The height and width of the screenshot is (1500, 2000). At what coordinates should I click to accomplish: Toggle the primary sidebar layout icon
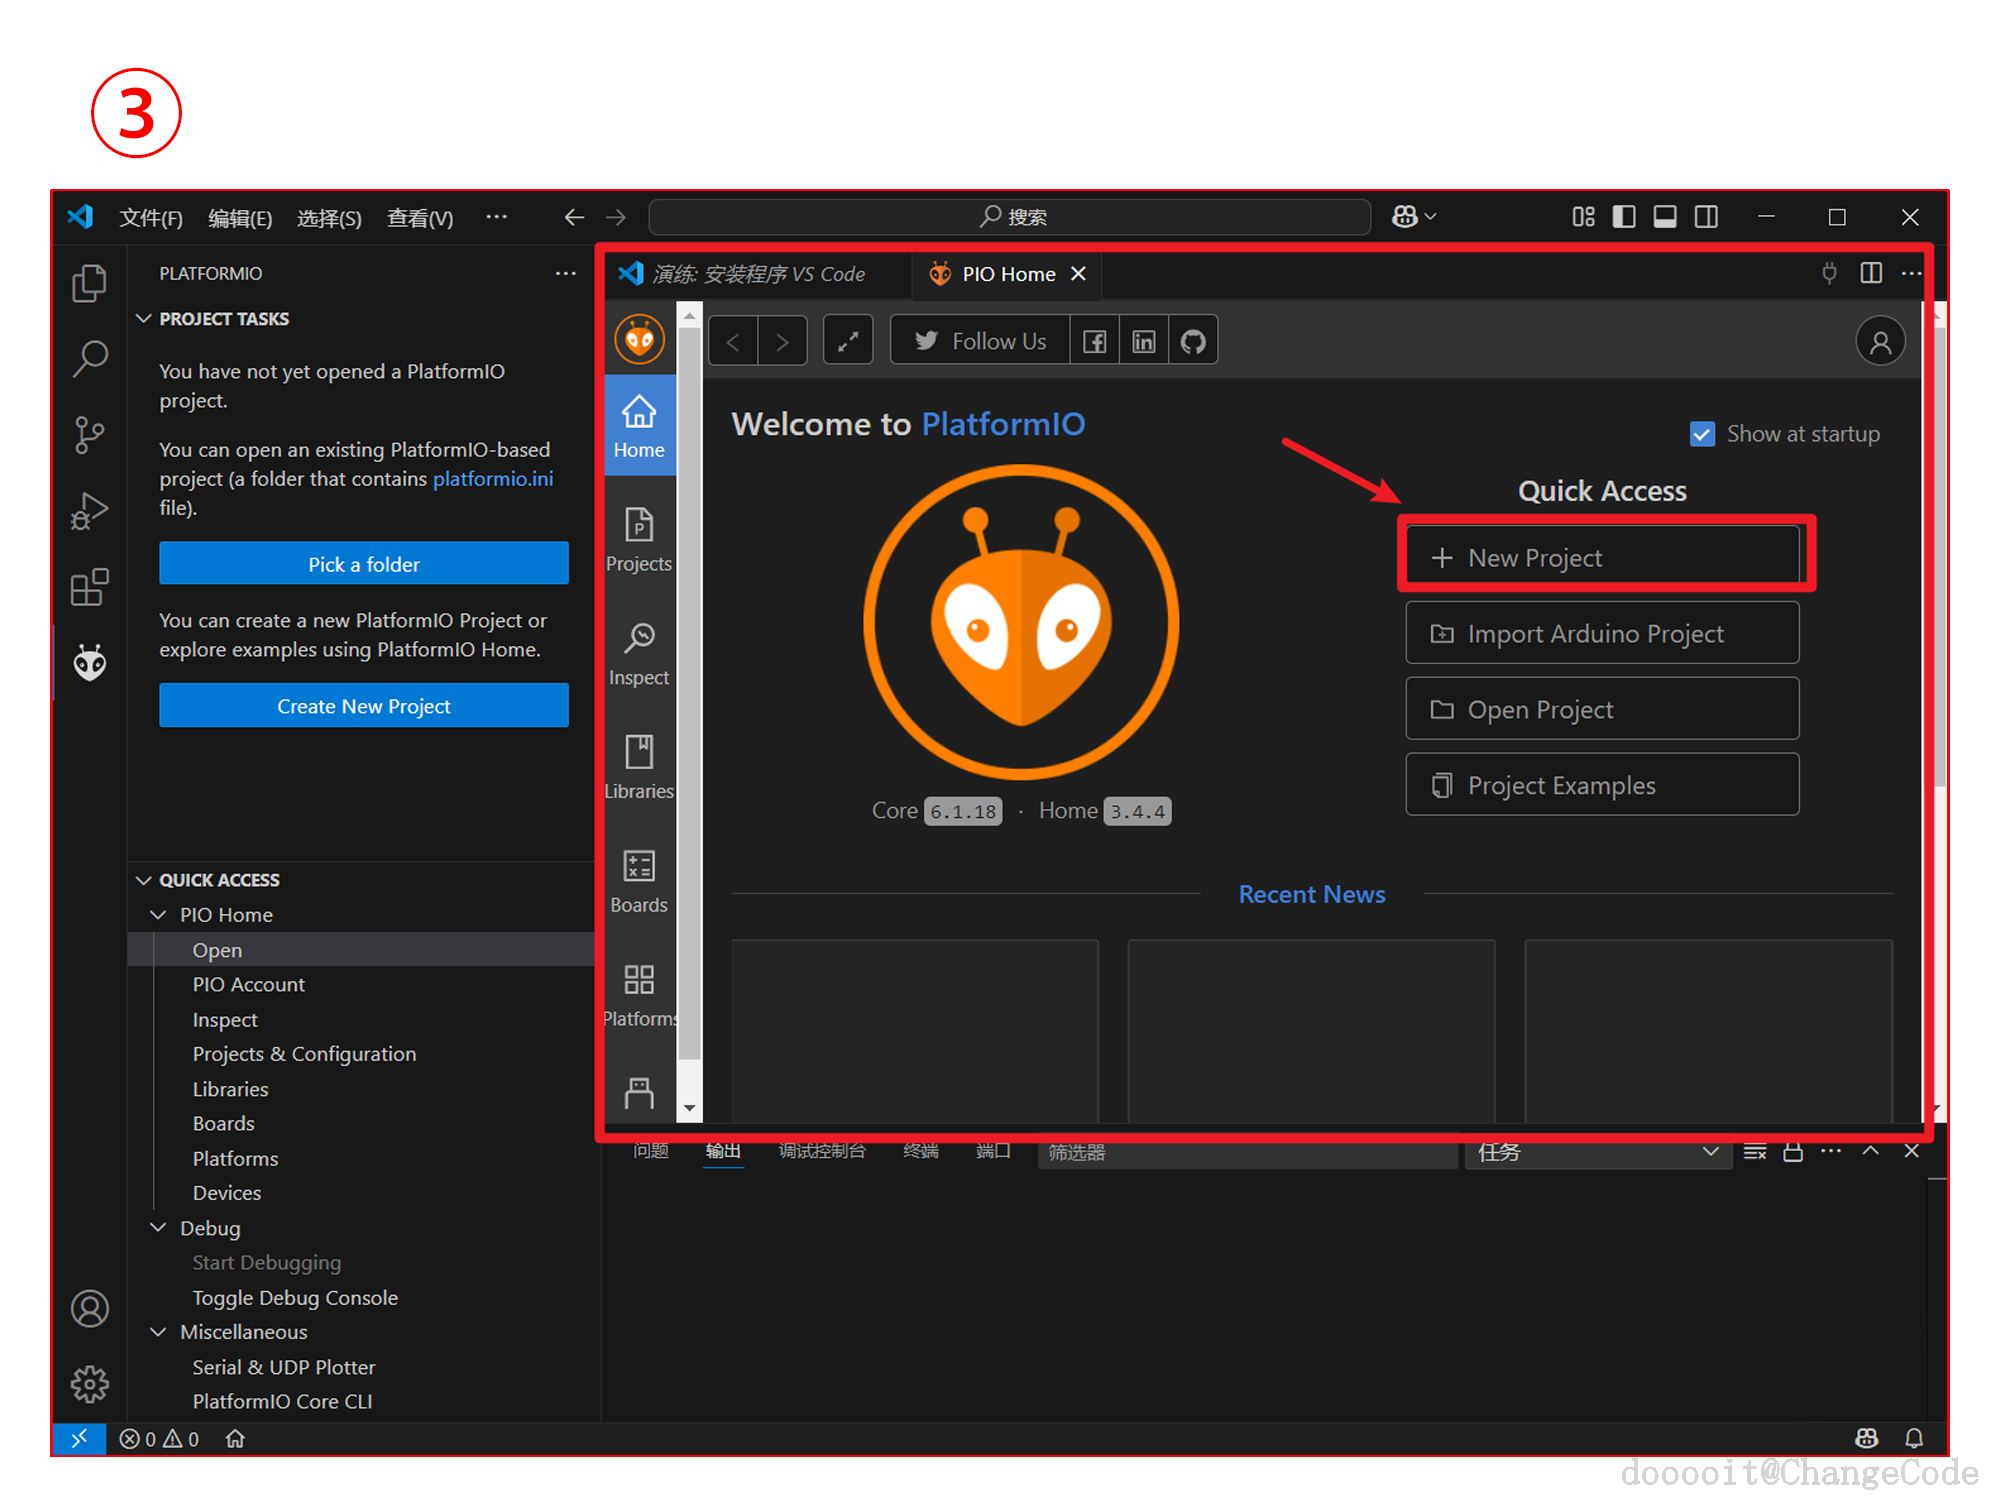[1624, 217]
